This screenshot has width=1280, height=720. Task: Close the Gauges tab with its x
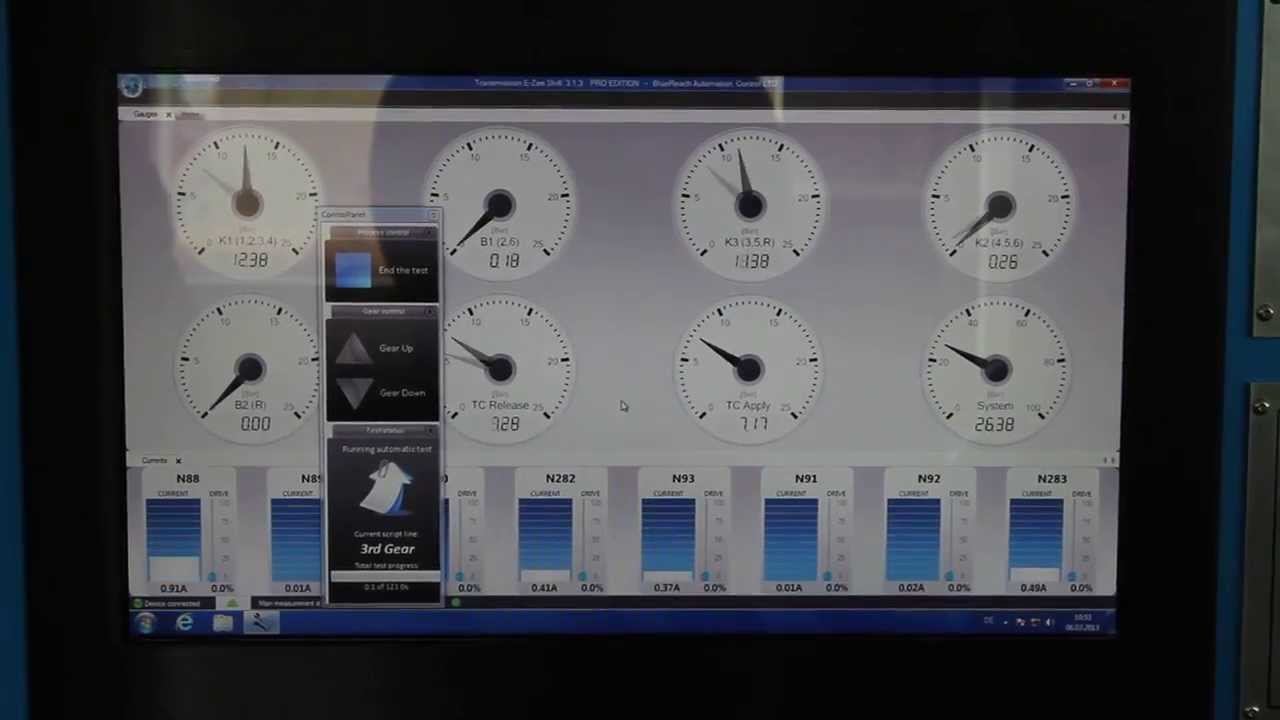click(x=169, y=115)
